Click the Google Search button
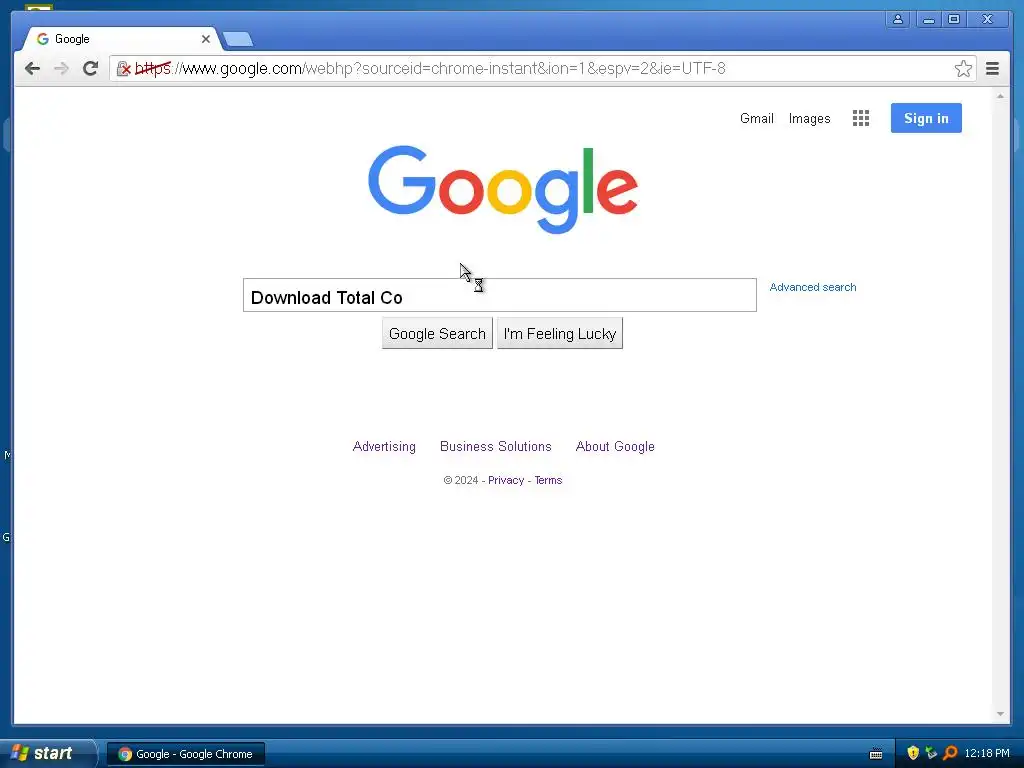 (437, 334)
